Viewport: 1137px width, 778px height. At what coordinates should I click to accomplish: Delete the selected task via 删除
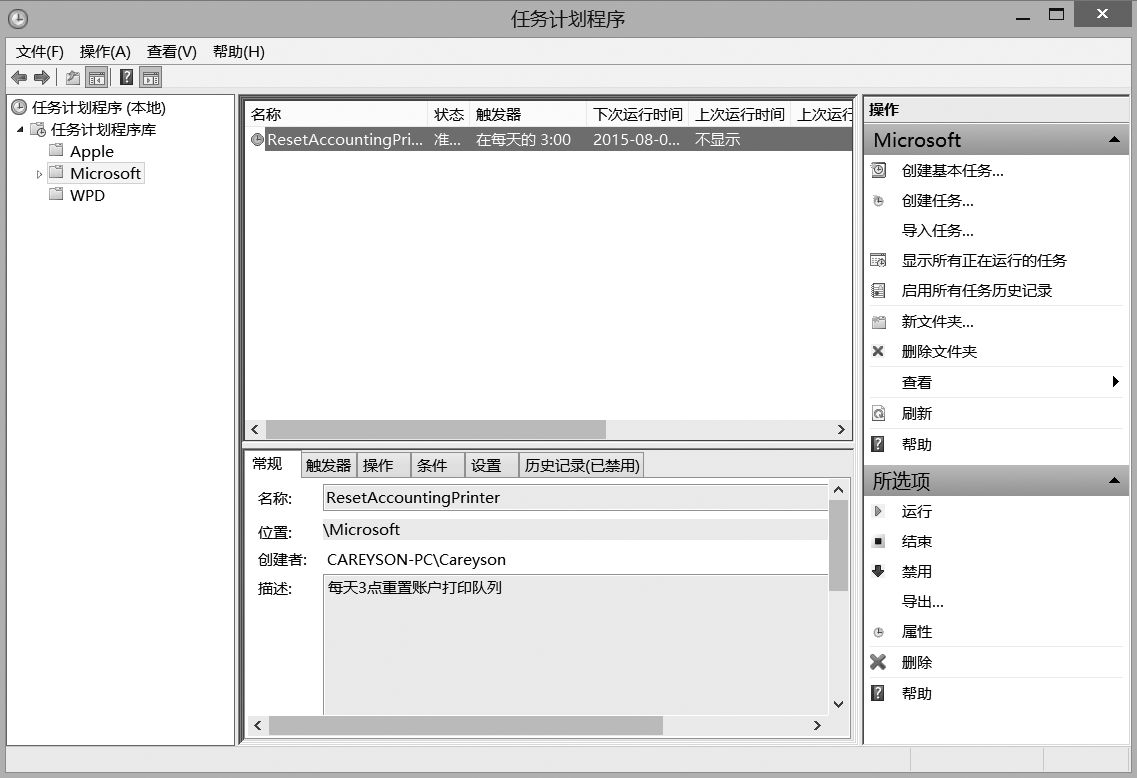[x=916, y=663]
